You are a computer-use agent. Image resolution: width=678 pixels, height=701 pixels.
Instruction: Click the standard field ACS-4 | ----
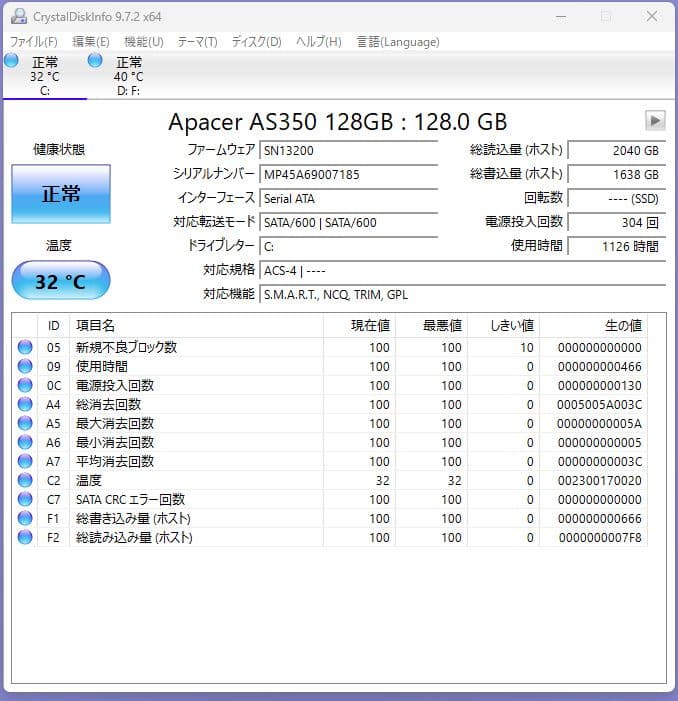pyautogui.click(x=462, y=270)
